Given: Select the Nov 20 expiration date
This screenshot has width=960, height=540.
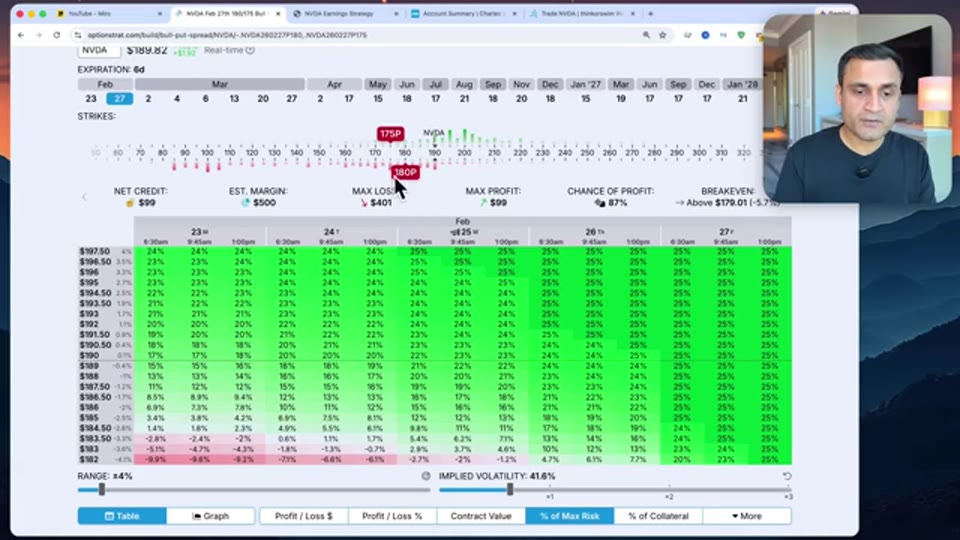Looking at the screenshot, I should [x=522, y=99].
